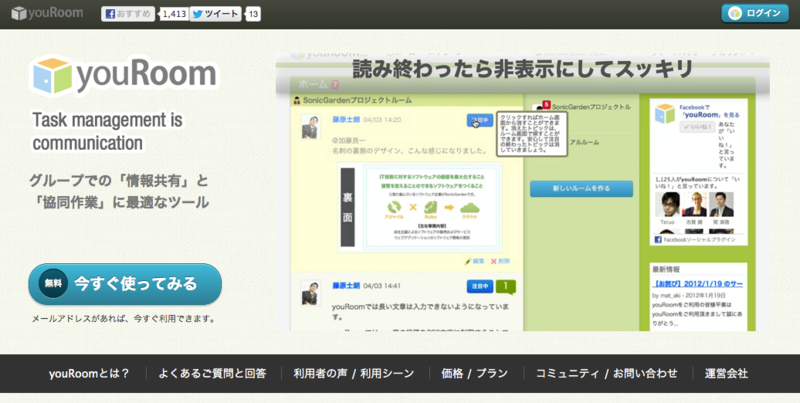Click 新しいルームを作る button in preview
The width and height of the screenshot is (800, 403).
(582, 188)
